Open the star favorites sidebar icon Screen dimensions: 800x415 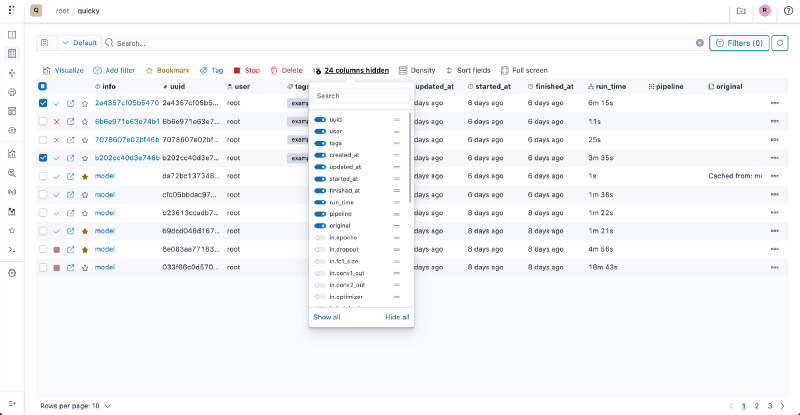12,230
